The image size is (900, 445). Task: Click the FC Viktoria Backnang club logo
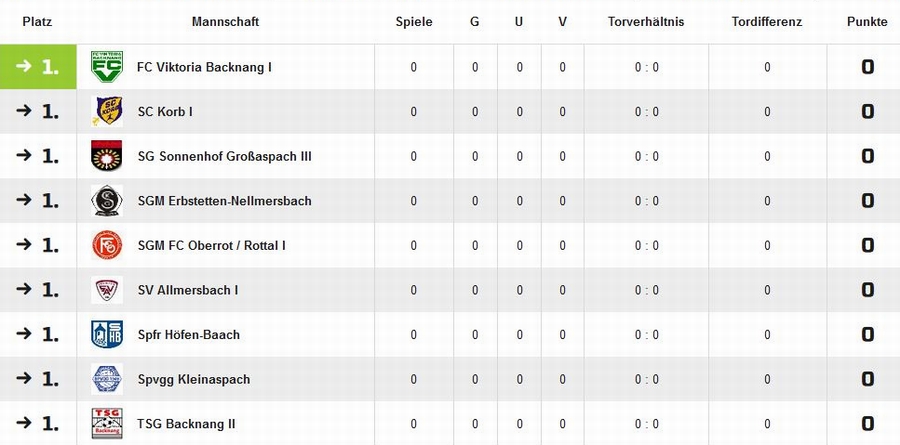[107, 67]
